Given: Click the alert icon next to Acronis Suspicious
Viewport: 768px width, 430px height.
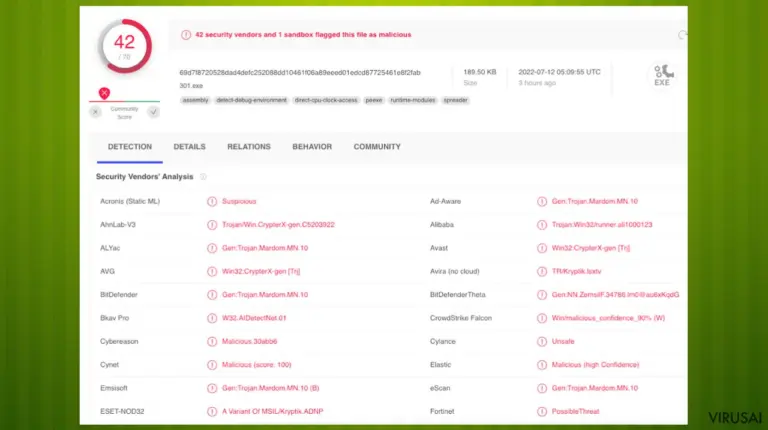Looking at the screenshot, I should [x=212, y=201].
